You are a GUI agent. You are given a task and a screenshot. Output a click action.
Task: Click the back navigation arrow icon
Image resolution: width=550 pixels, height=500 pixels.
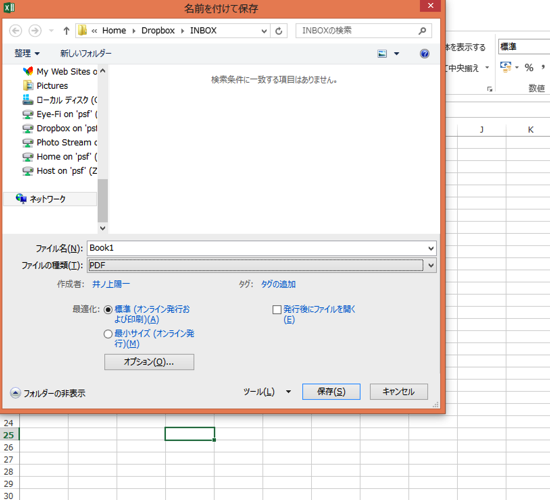tap(15, 31)
